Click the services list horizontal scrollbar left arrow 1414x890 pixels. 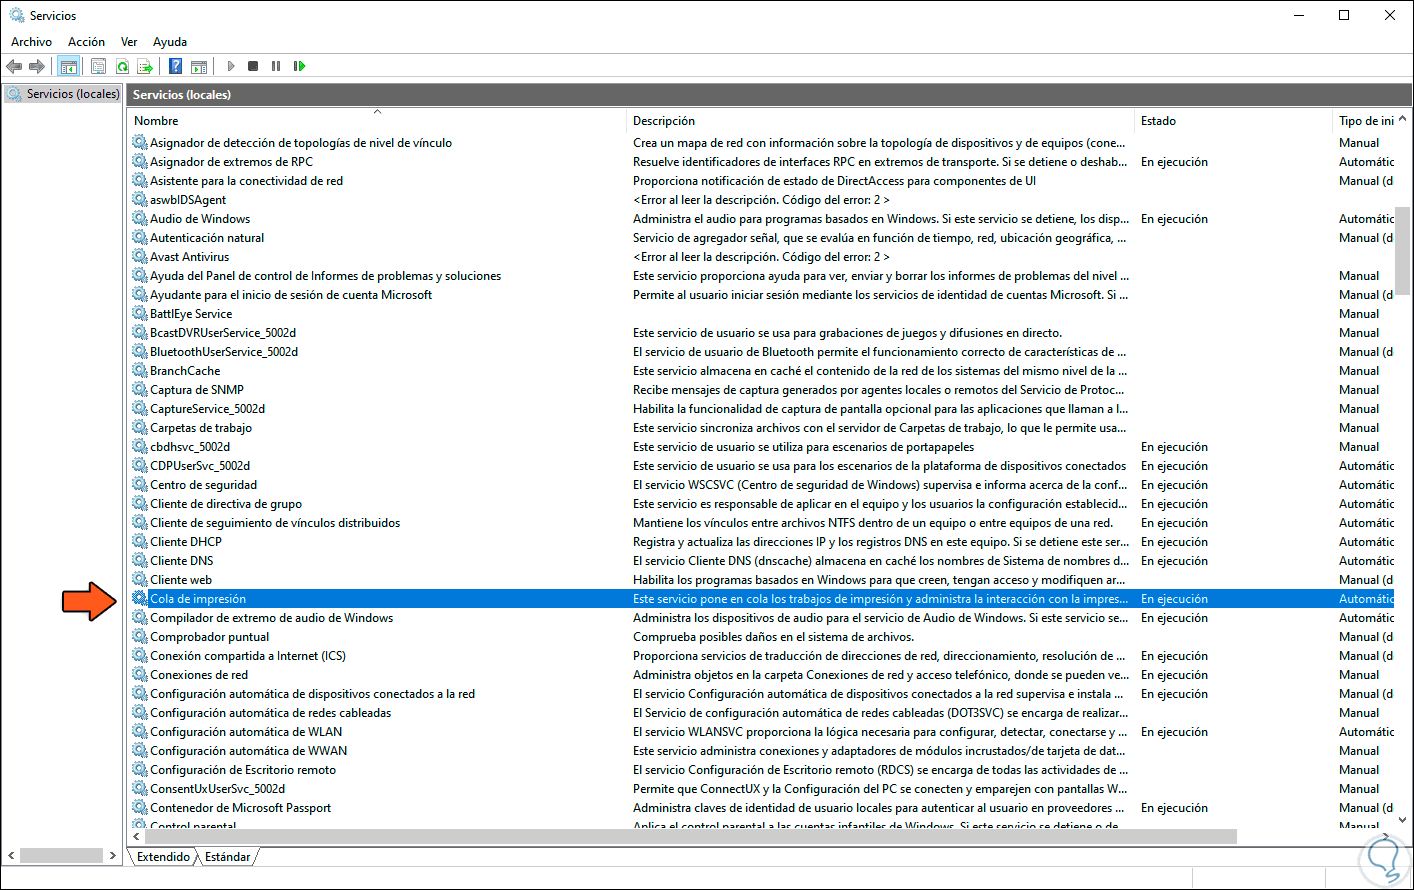[x=136, y=836]
